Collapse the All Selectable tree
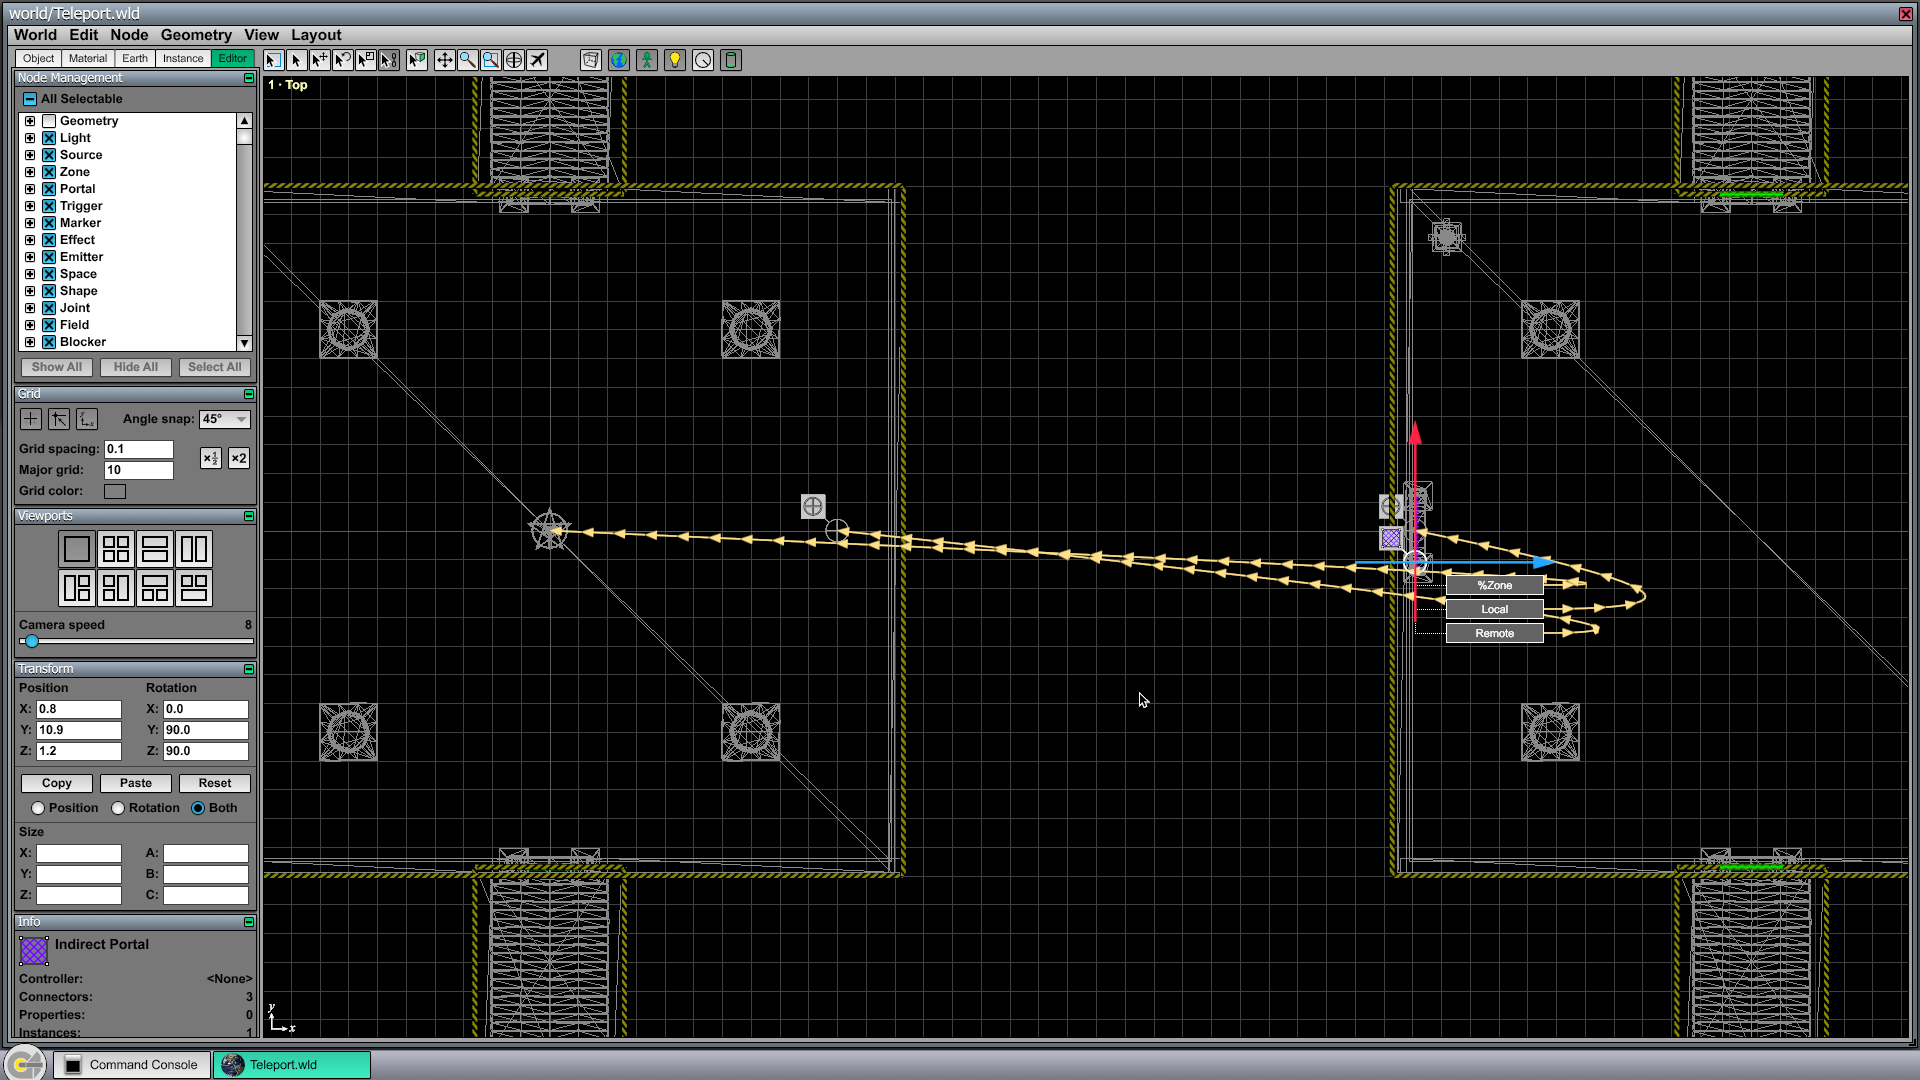The height and width of the screenshot is (1080, 1920). [x=29, y=99]
